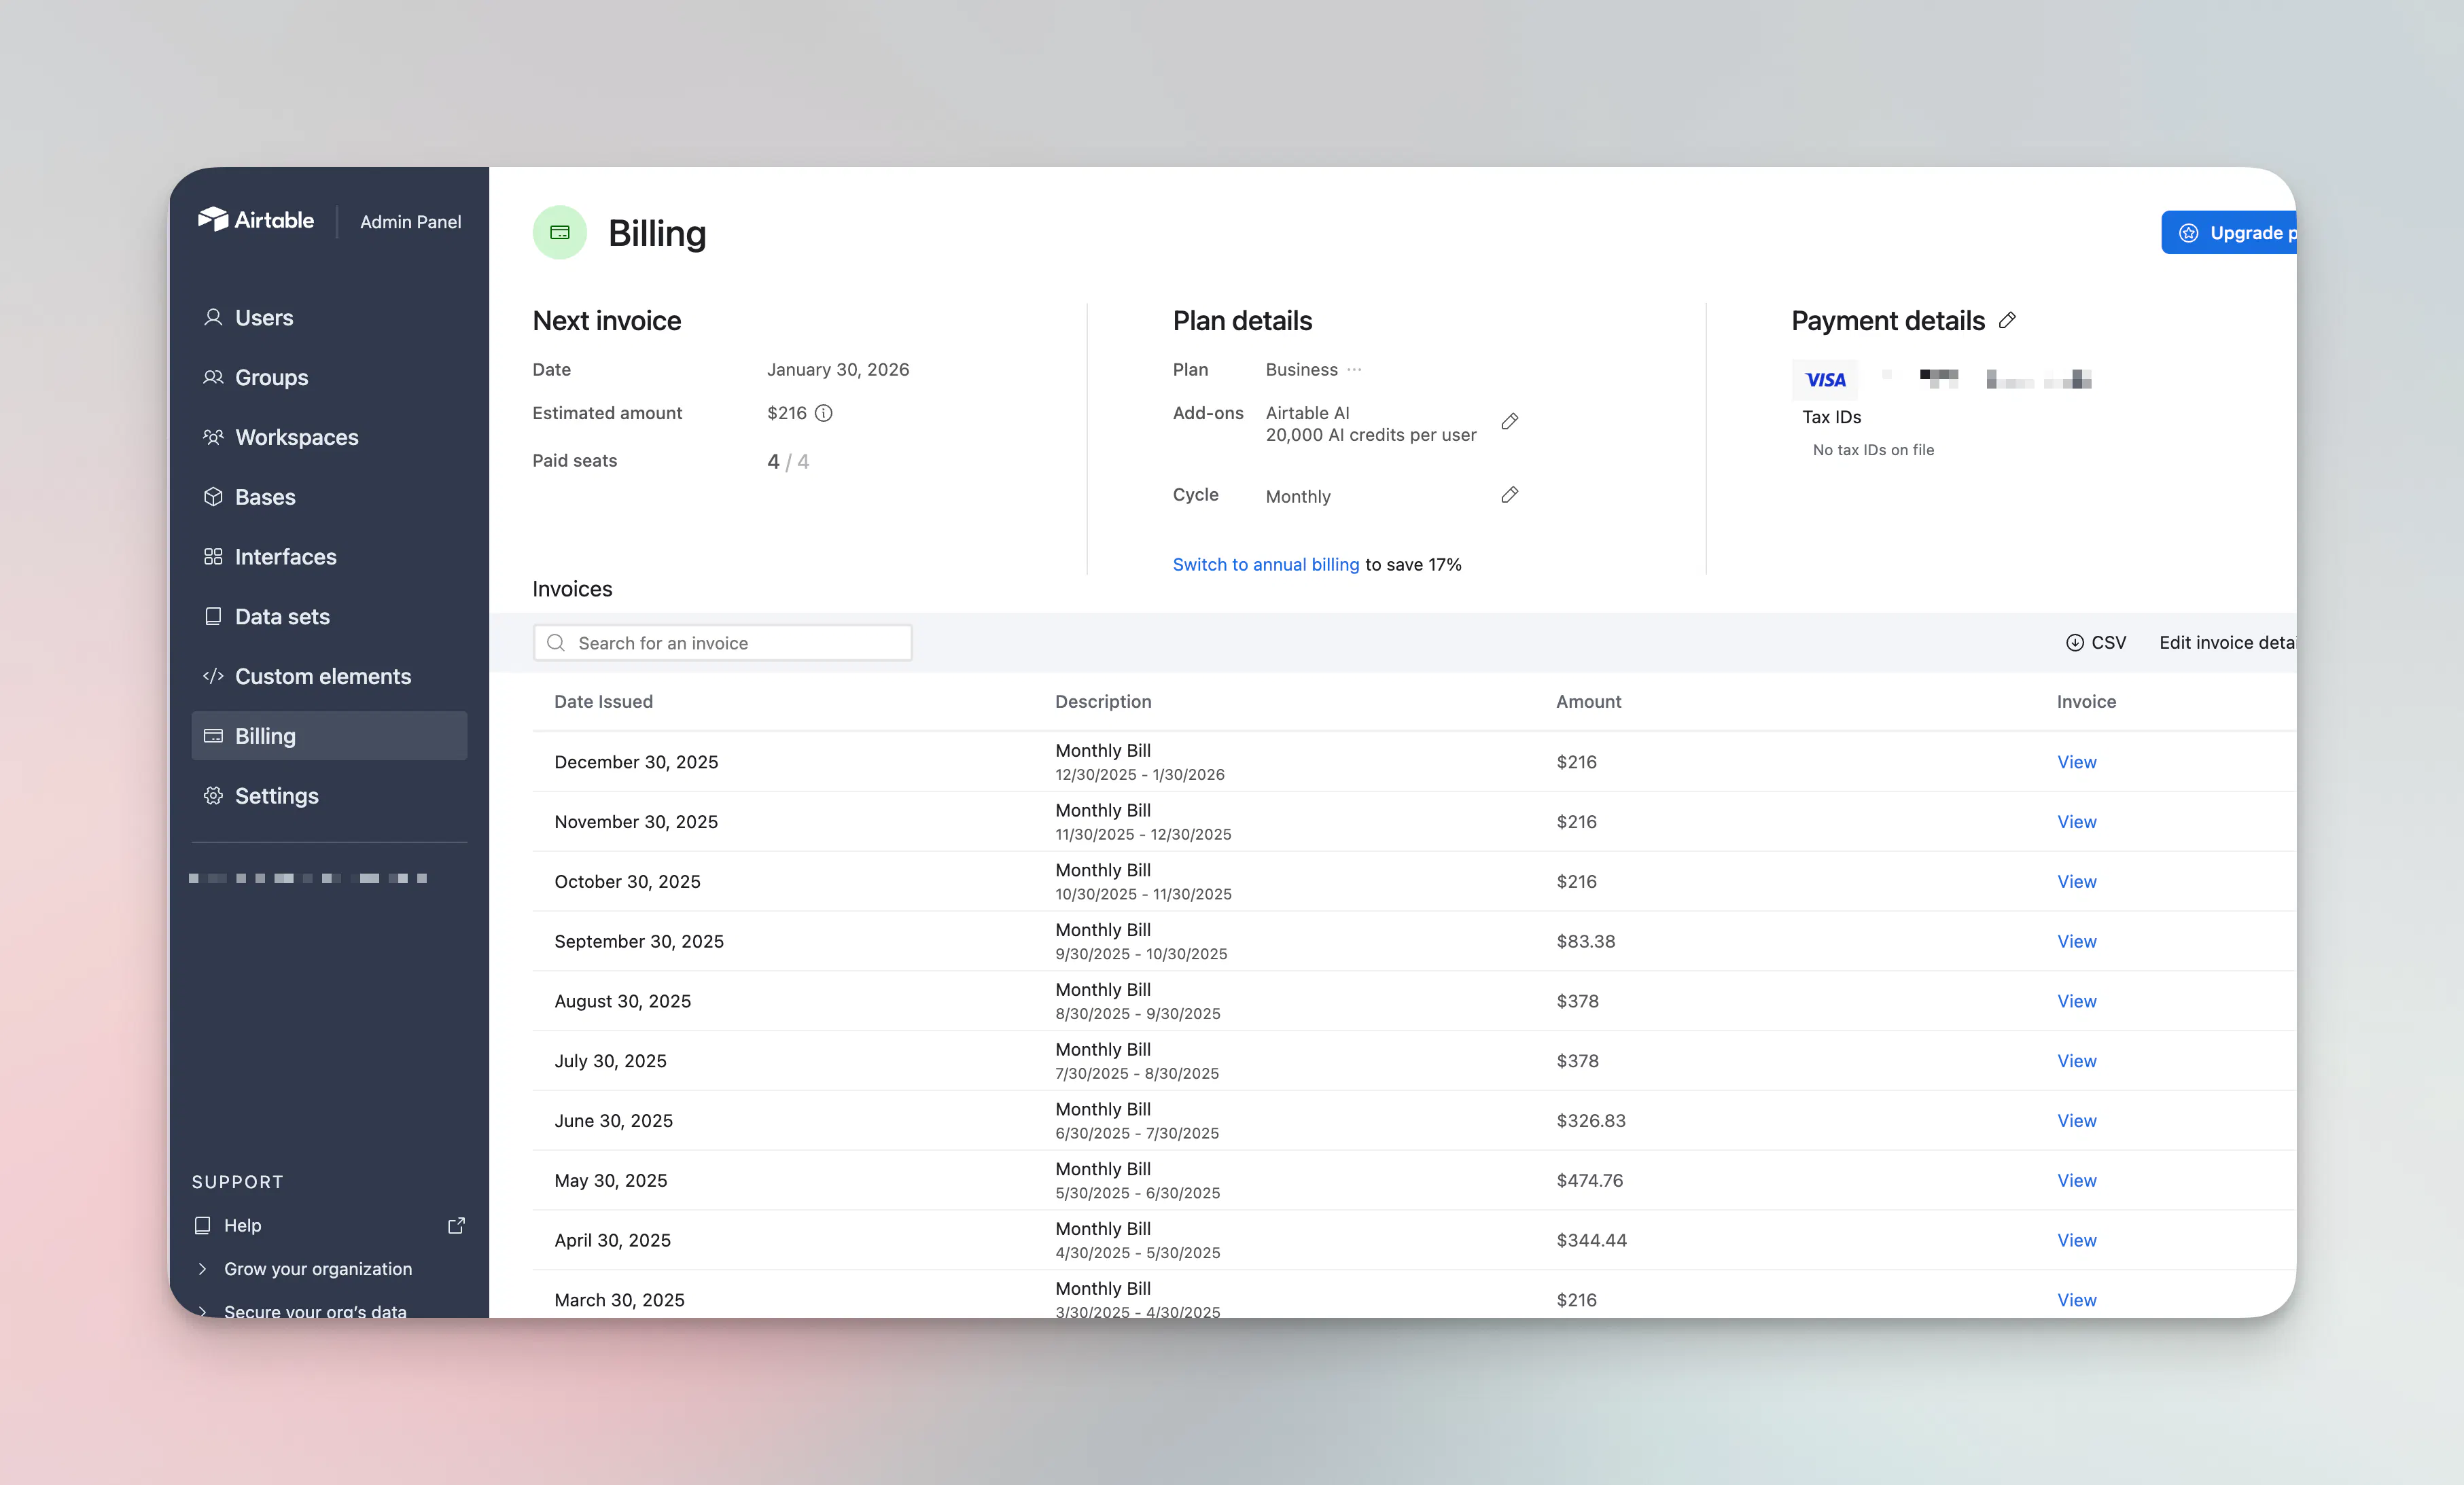Click the Search for an invoice field
The image size is (2464, 1485).
coord(722,643)
